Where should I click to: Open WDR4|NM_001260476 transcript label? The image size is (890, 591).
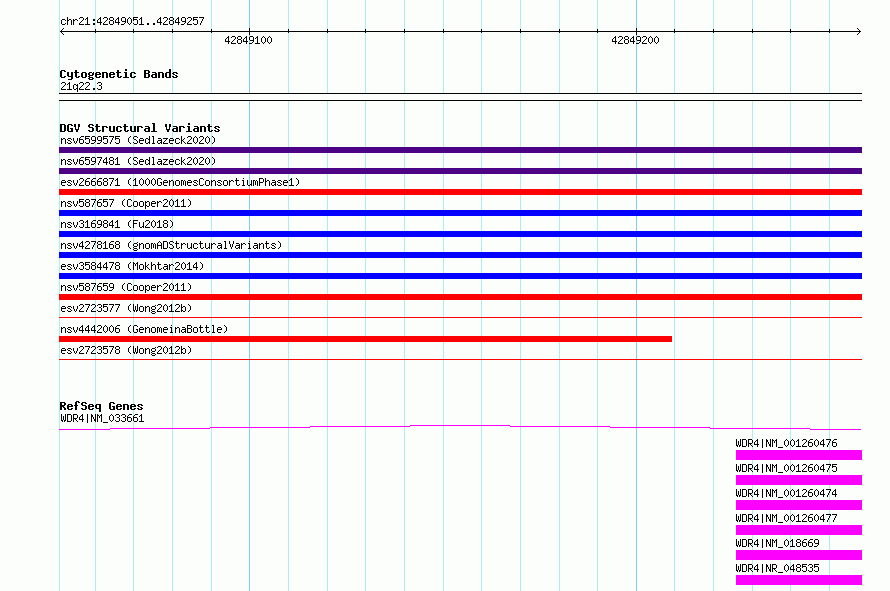786,443
